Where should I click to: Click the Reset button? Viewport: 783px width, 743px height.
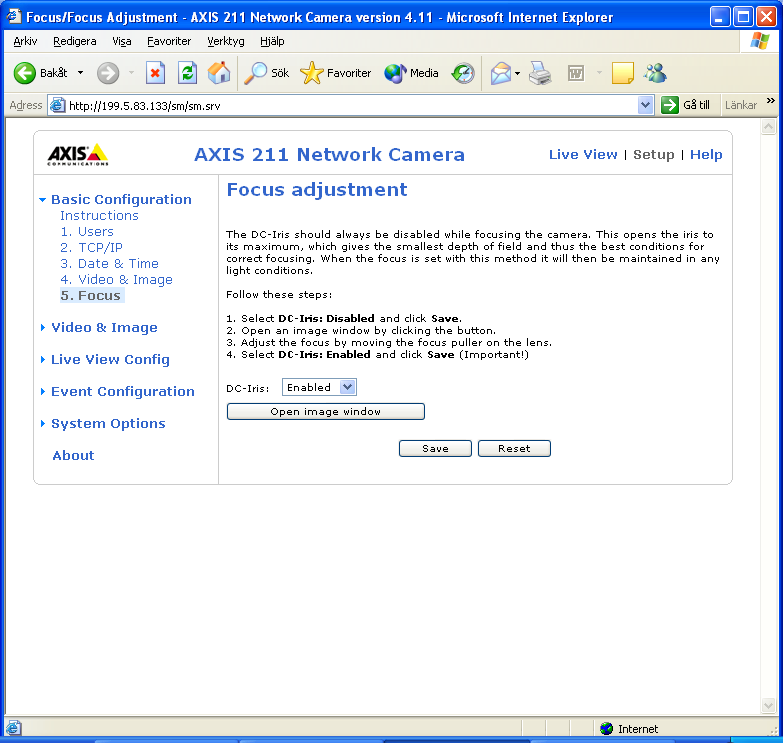514,448
